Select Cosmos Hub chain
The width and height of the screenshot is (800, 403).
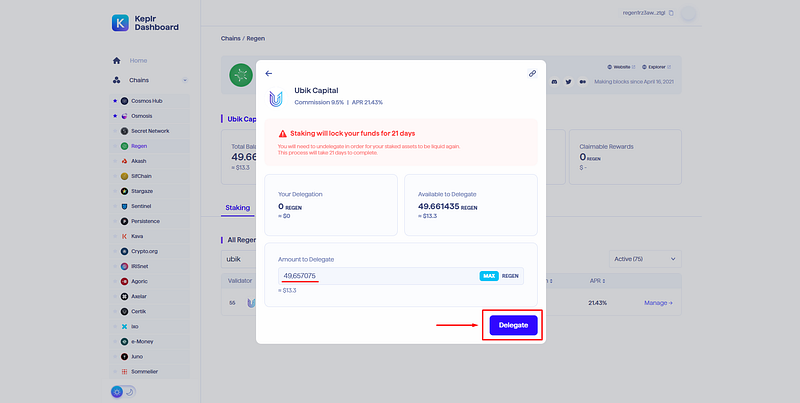coord(149,101)
